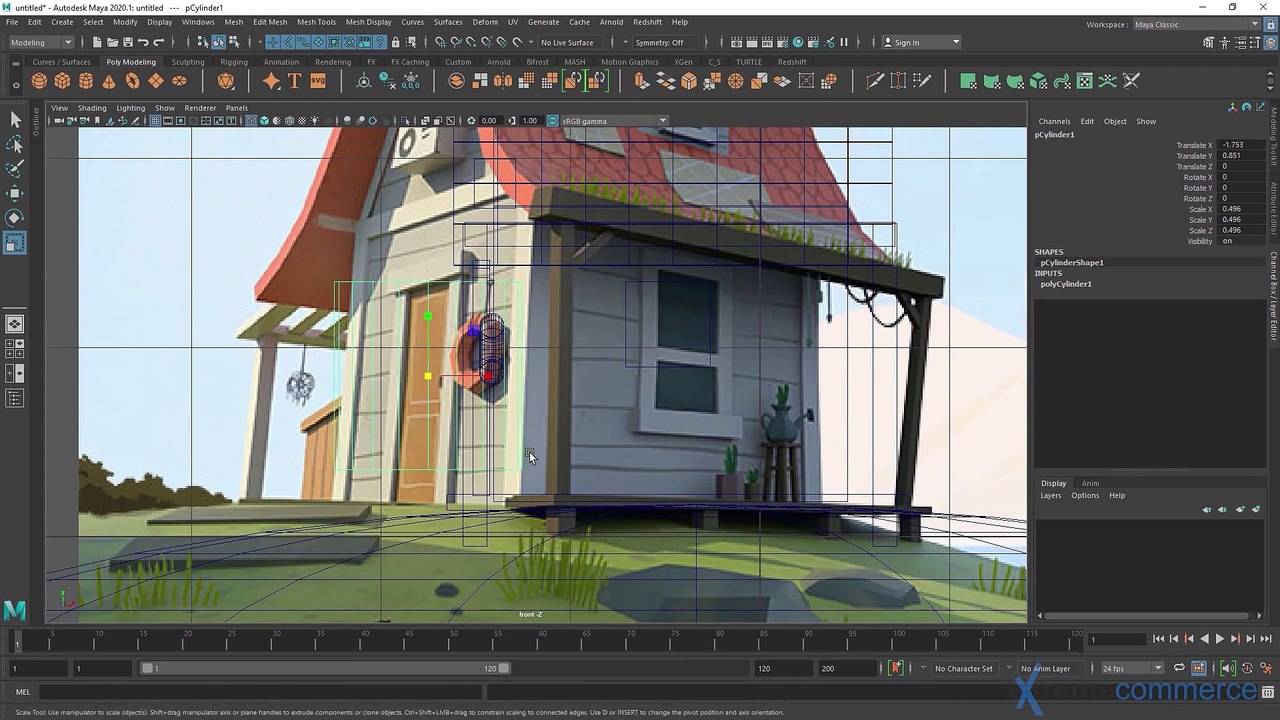The image size is (1280, 720).
Task: Open the sRGB gamma view transform dropdown
Action: click(x=614, y=121)
